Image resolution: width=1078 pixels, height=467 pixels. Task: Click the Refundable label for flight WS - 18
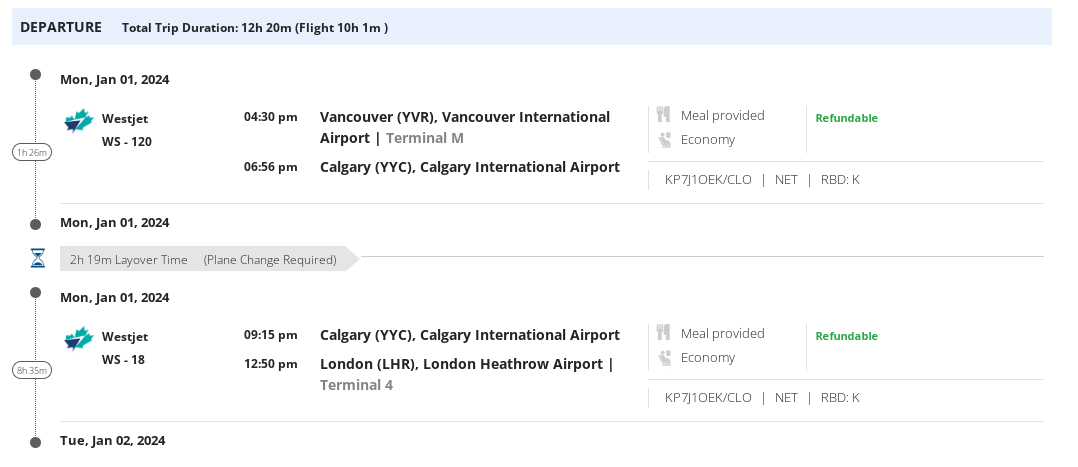click(x=846, y=336)
